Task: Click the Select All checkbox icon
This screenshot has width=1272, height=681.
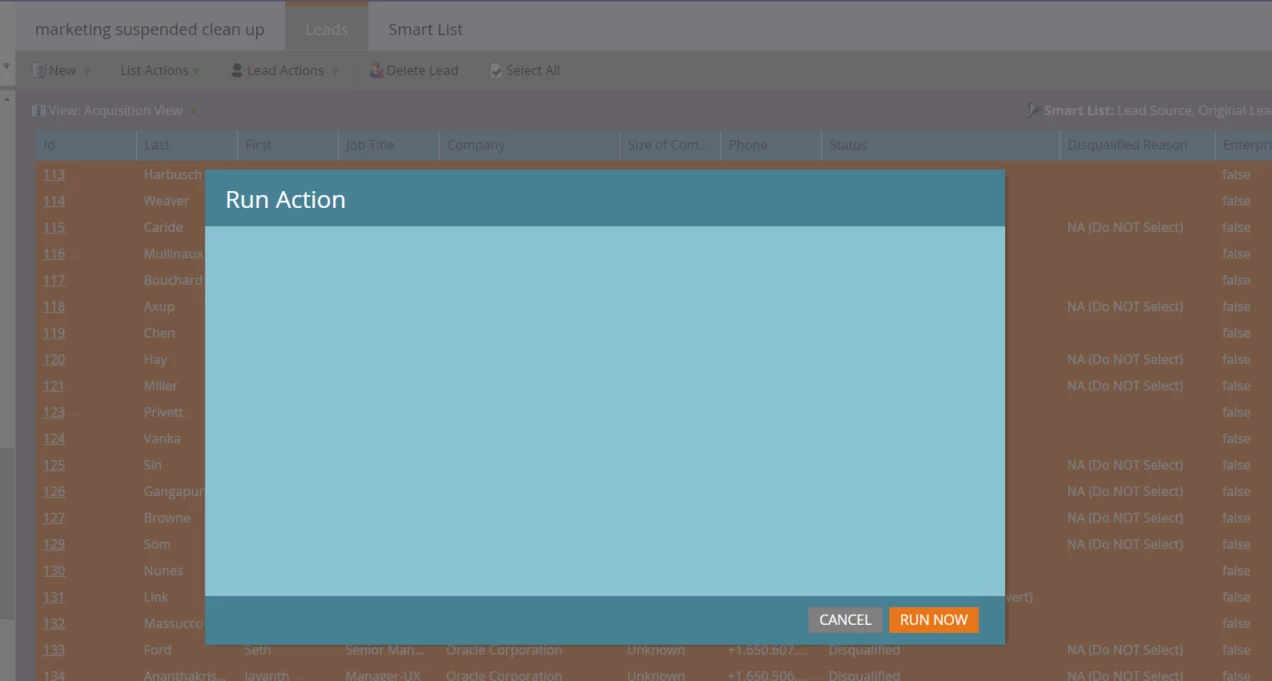Action: [496, 71]
